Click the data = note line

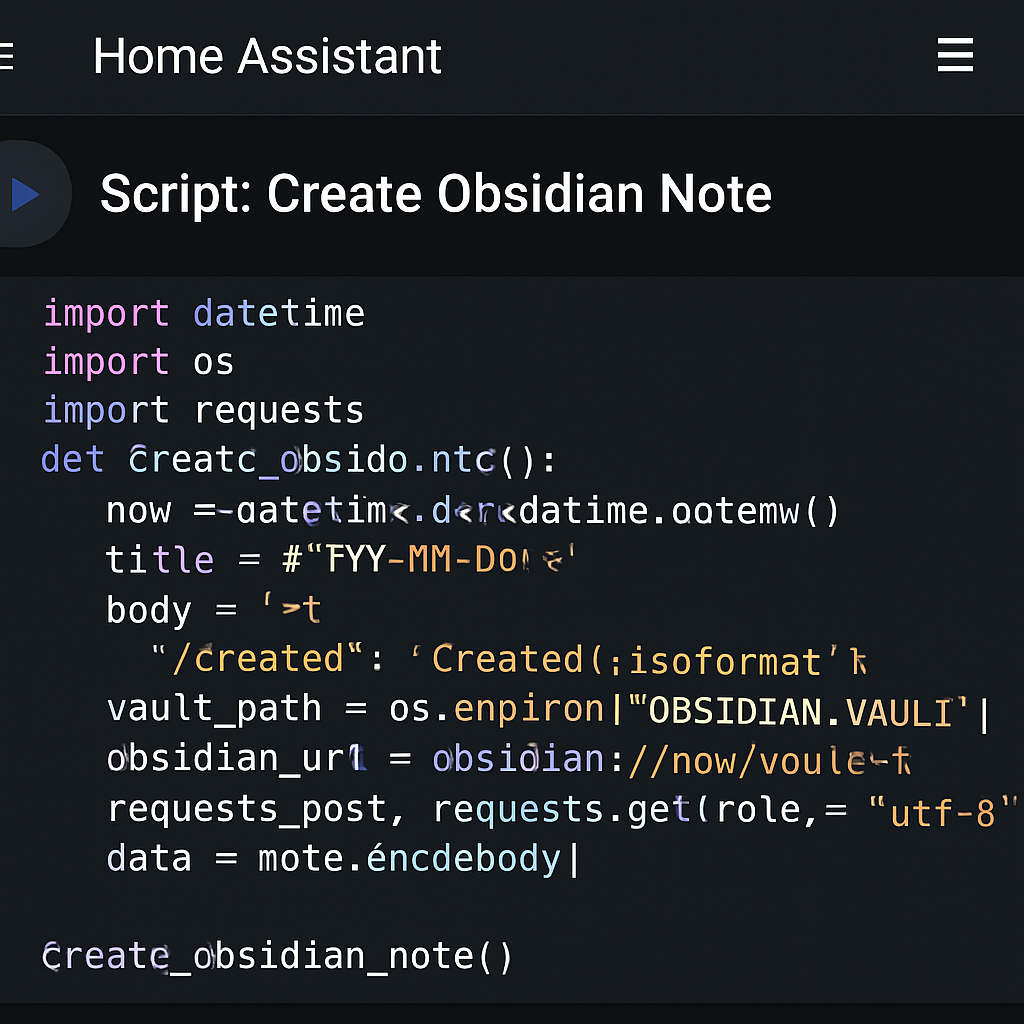point(340,858)
